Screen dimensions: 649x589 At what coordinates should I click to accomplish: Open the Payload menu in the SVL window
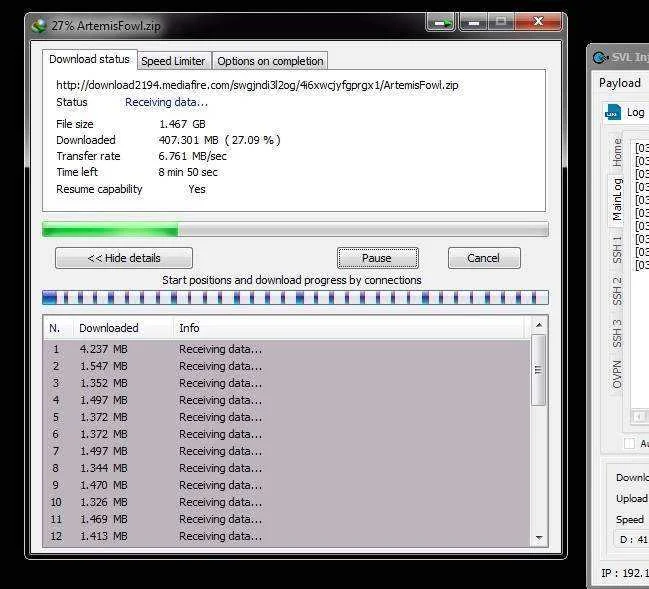(620, 83)
